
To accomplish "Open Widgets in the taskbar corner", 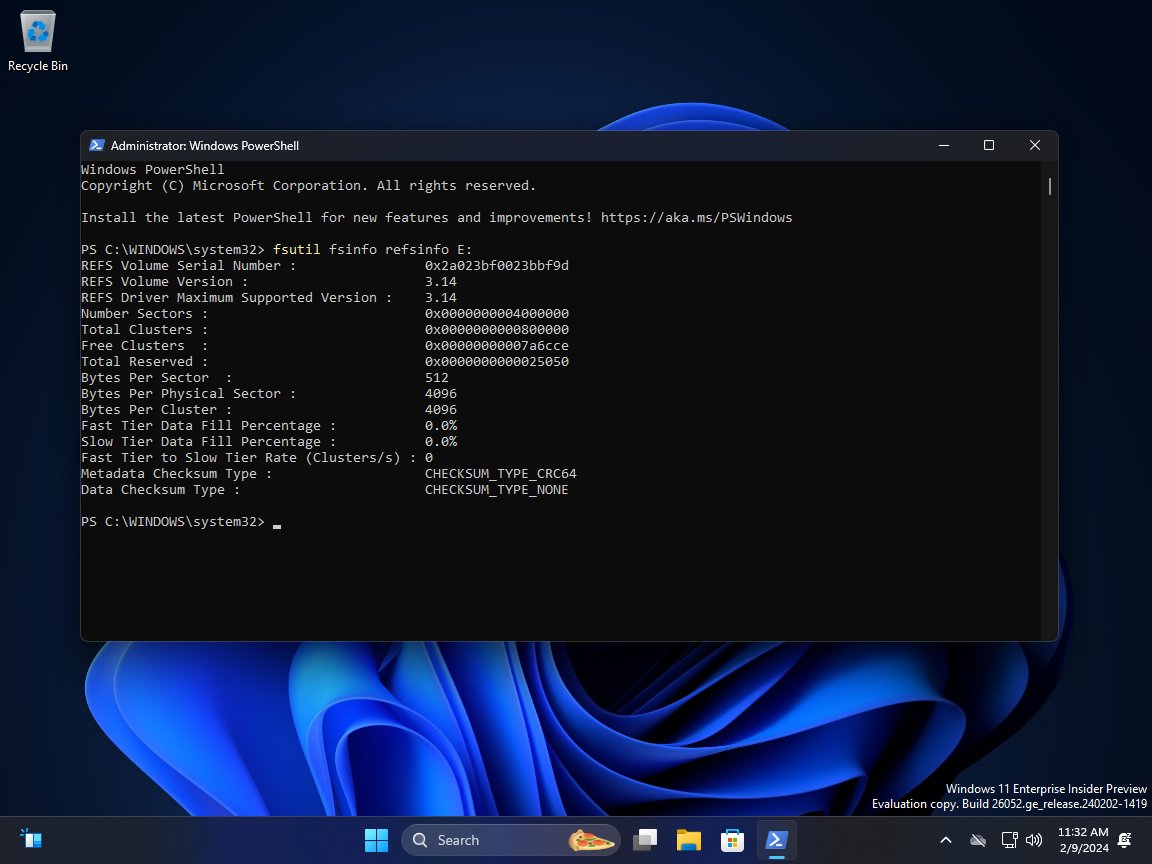I will point(30,838).
